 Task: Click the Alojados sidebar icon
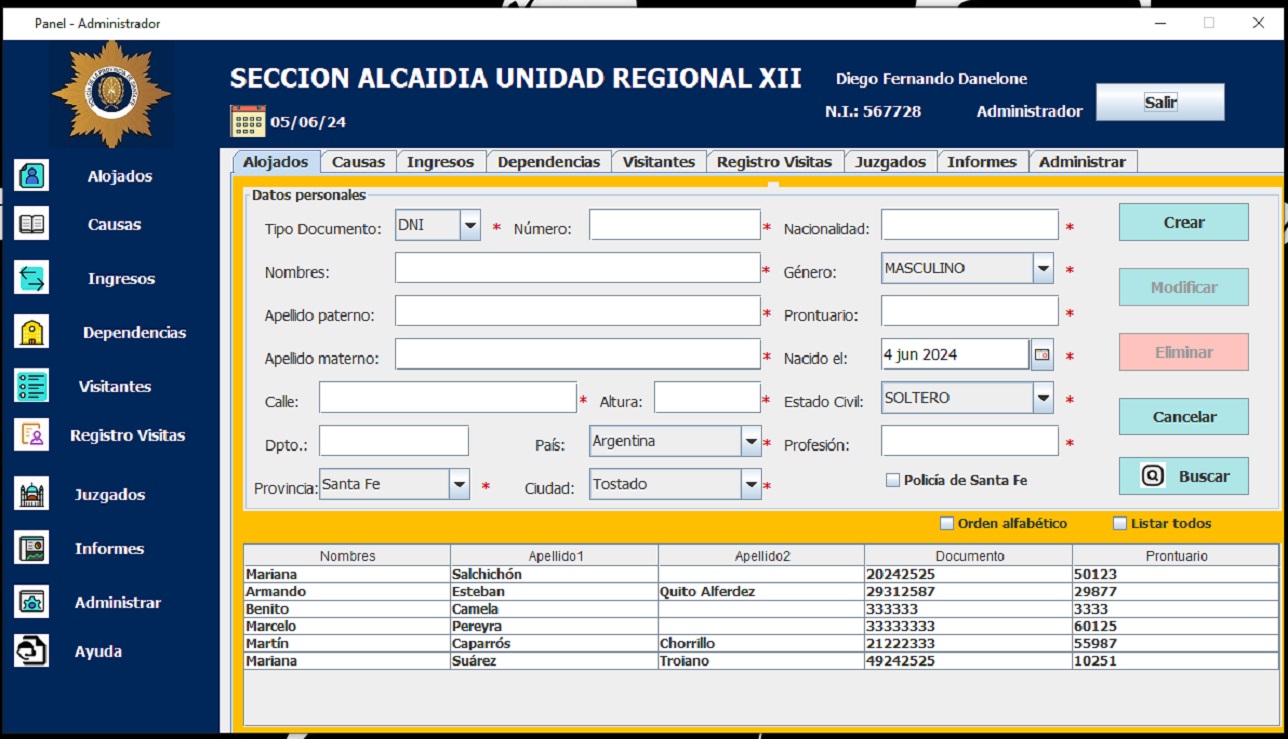point(32,176)
